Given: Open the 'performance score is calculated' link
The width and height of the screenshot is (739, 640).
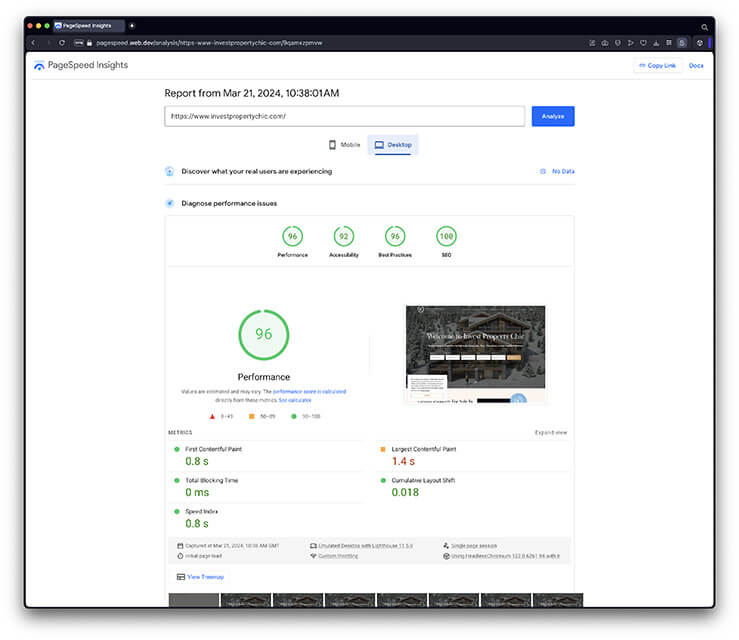Looking at the screenshot, I should click(309, 392).
